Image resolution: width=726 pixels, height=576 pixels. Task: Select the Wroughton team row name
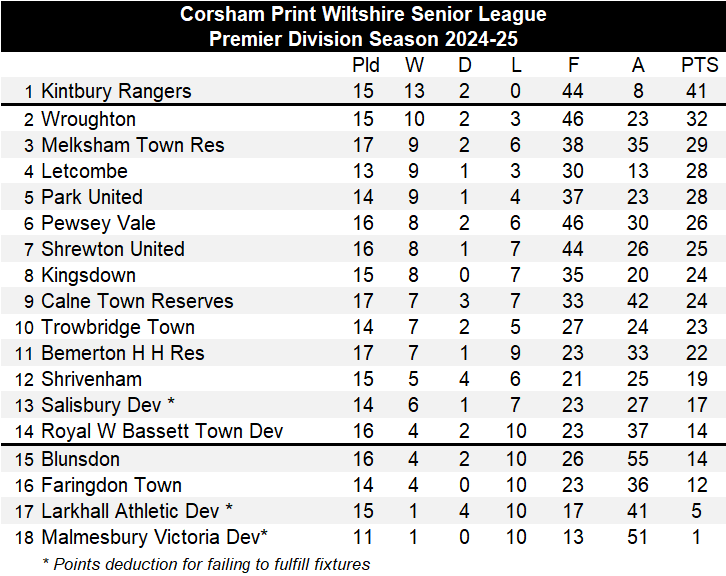(x=88, y=119)
